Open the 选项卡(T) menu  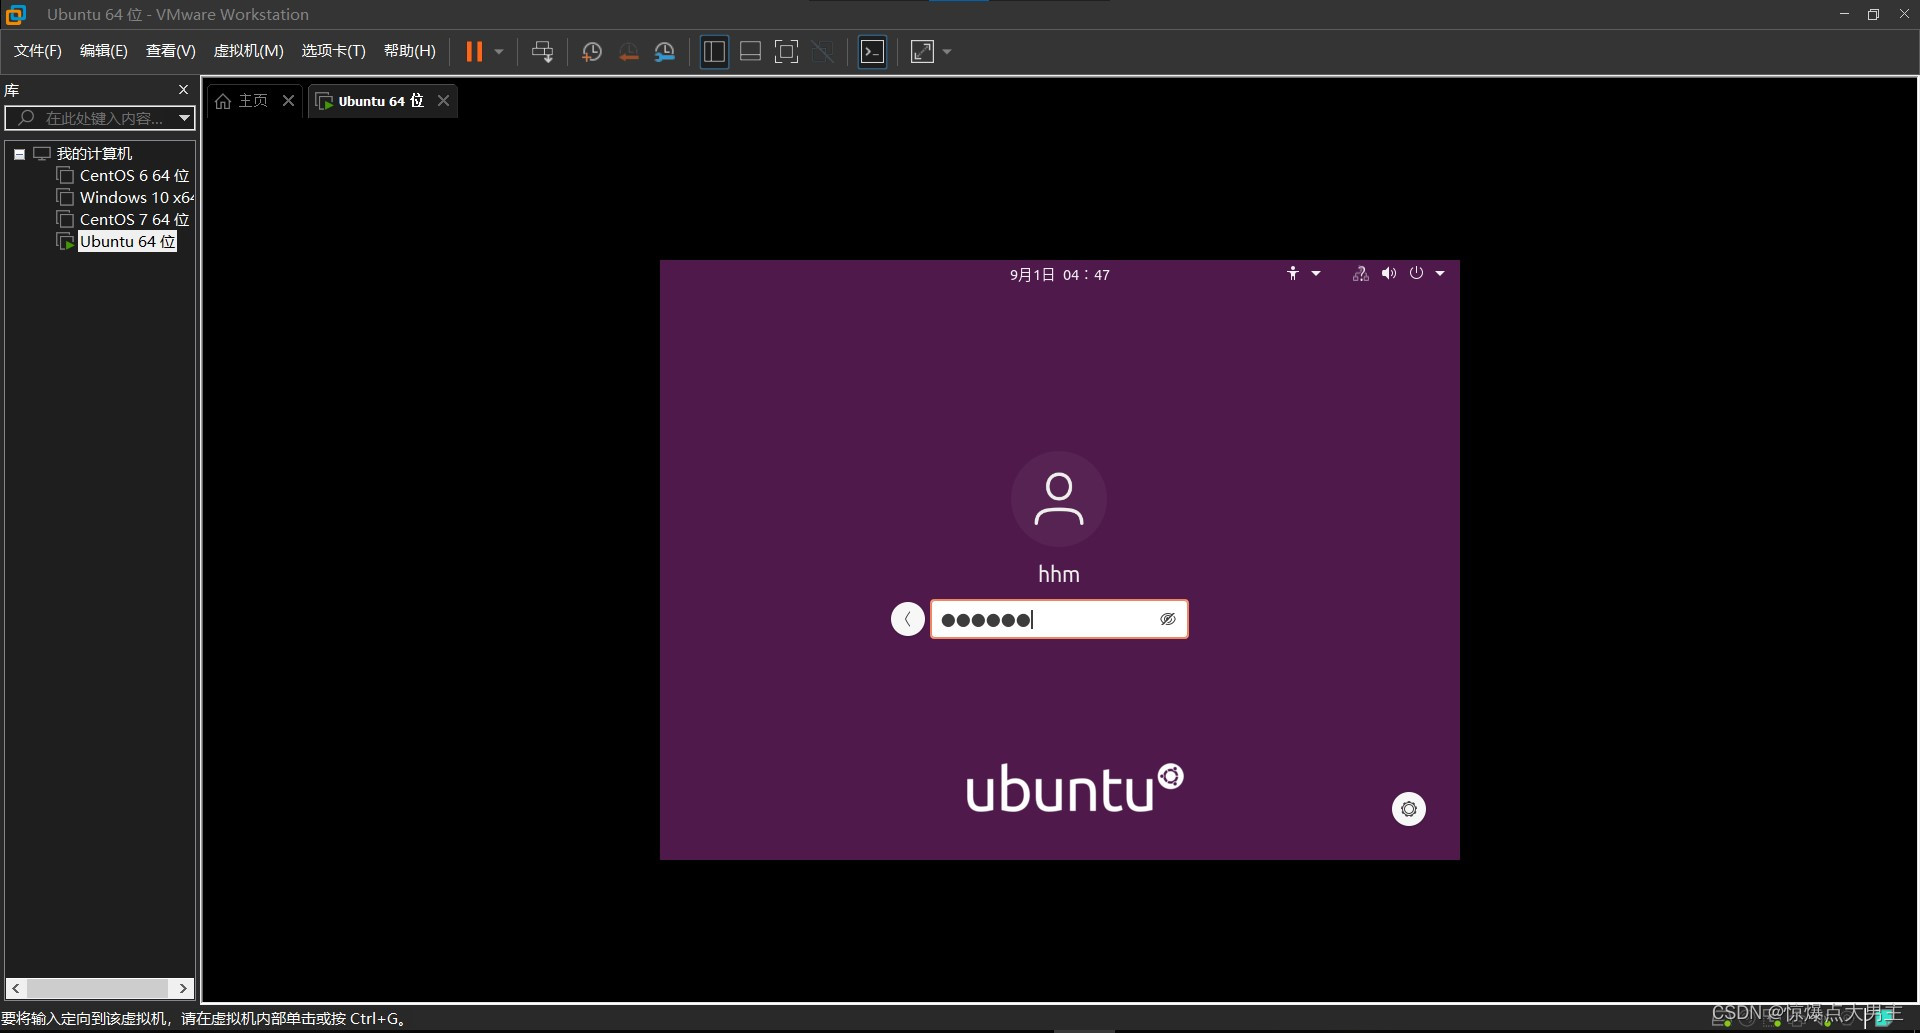(x=334, y=51)
